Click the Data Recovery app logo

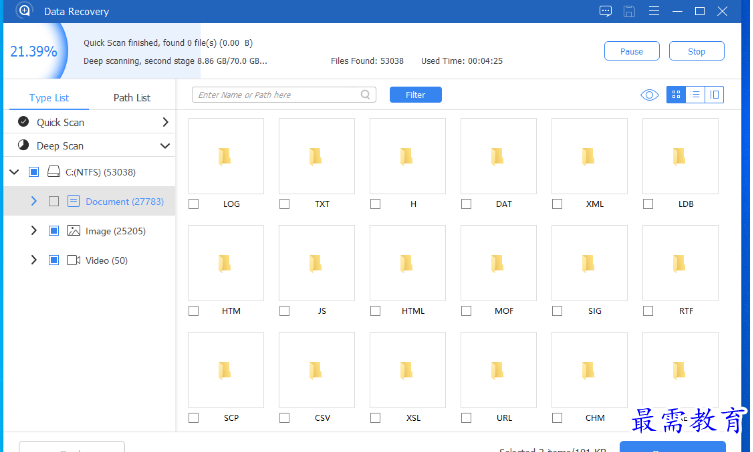24,10
